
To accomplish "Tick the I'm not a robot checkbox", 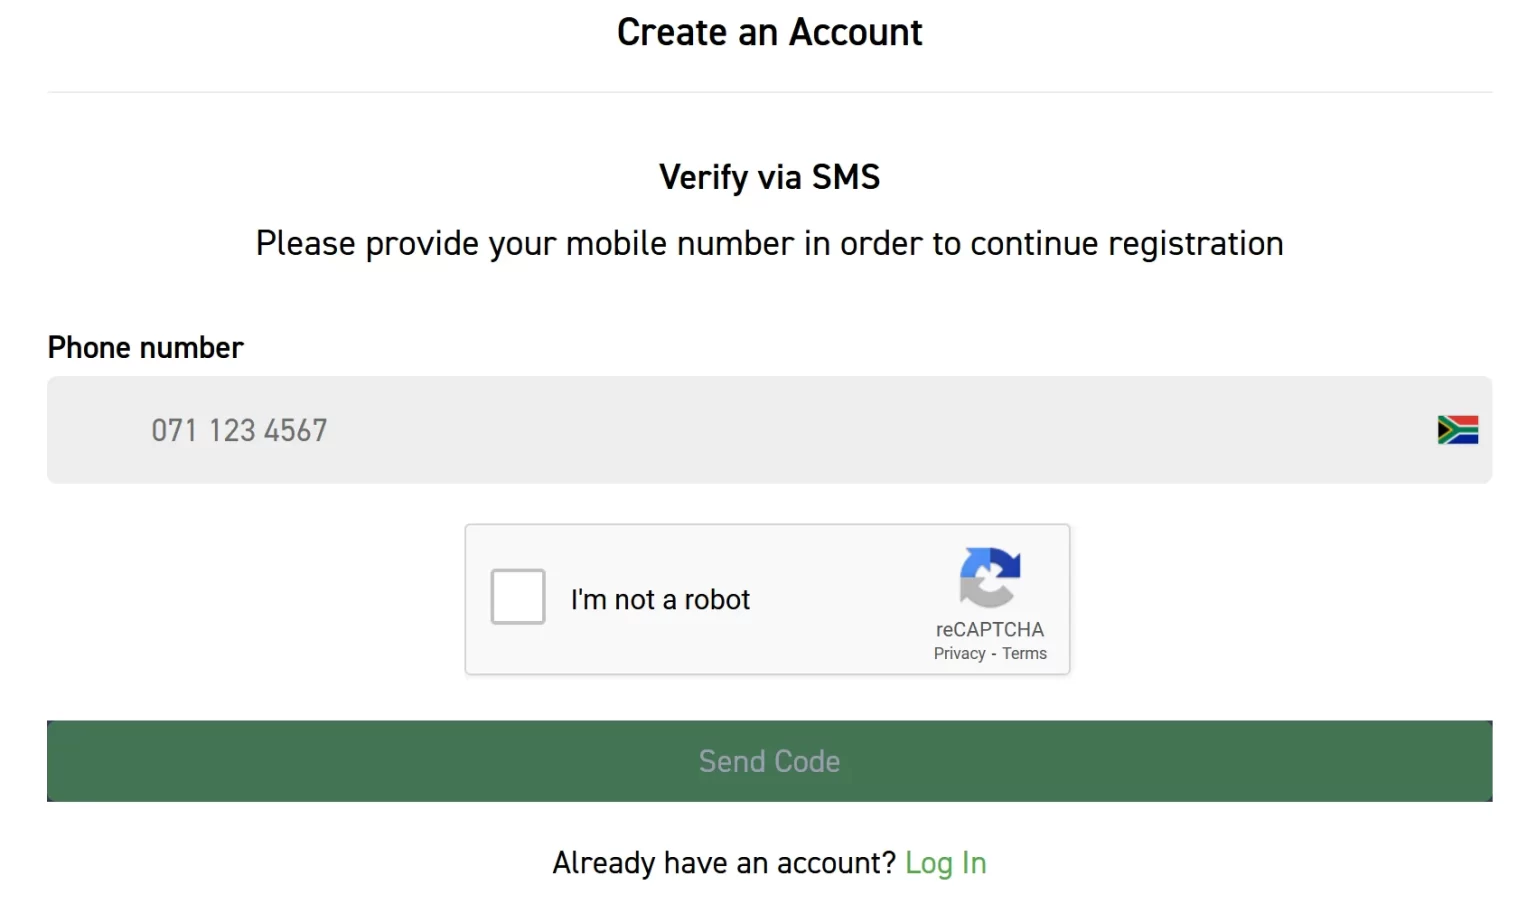I will tap(518, 597).
